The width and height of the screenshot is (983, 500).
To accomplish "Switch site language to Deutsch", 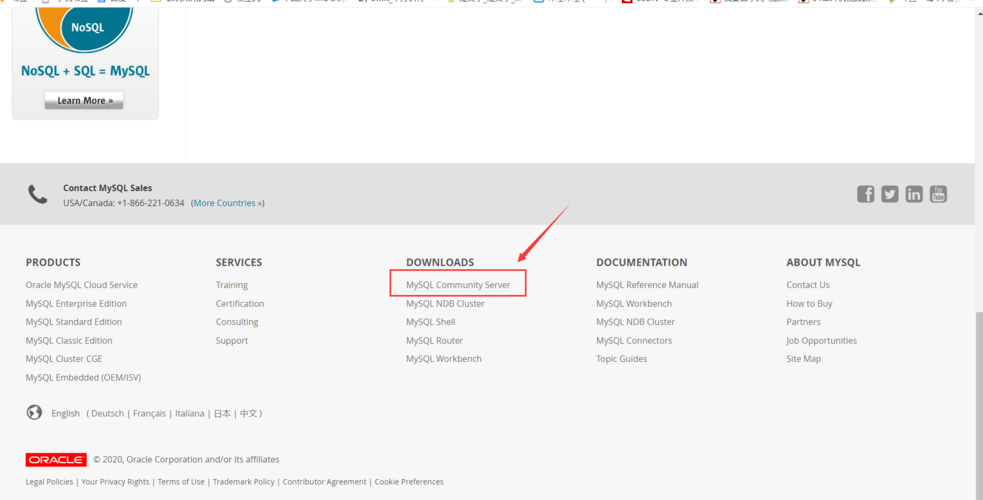I will (x=108, y=414).
